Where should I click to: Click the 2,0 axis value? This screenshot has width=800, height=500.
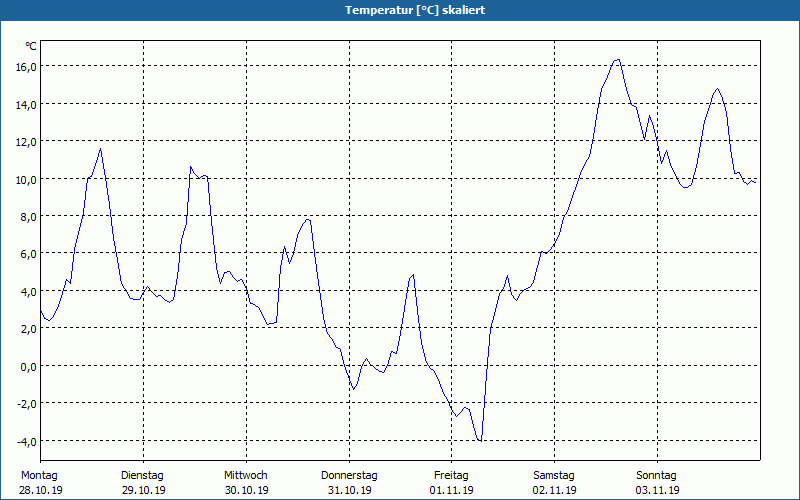click(x=29, y=329)
